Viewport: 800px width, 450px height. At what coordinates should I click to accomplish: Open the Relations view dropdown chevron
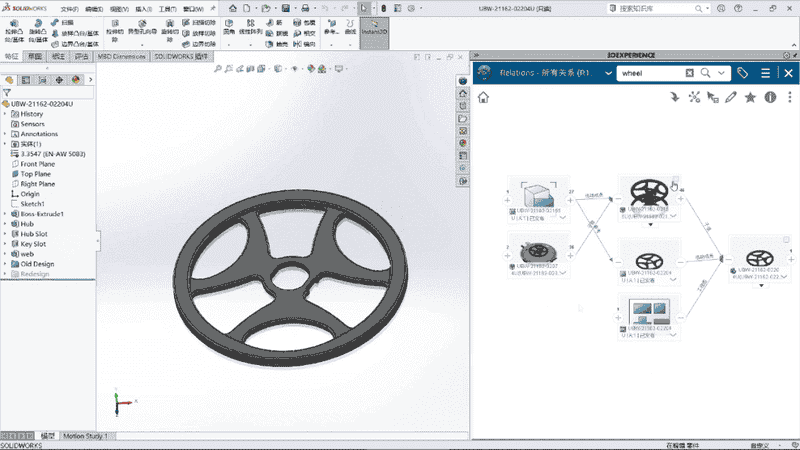coord(608,73)
